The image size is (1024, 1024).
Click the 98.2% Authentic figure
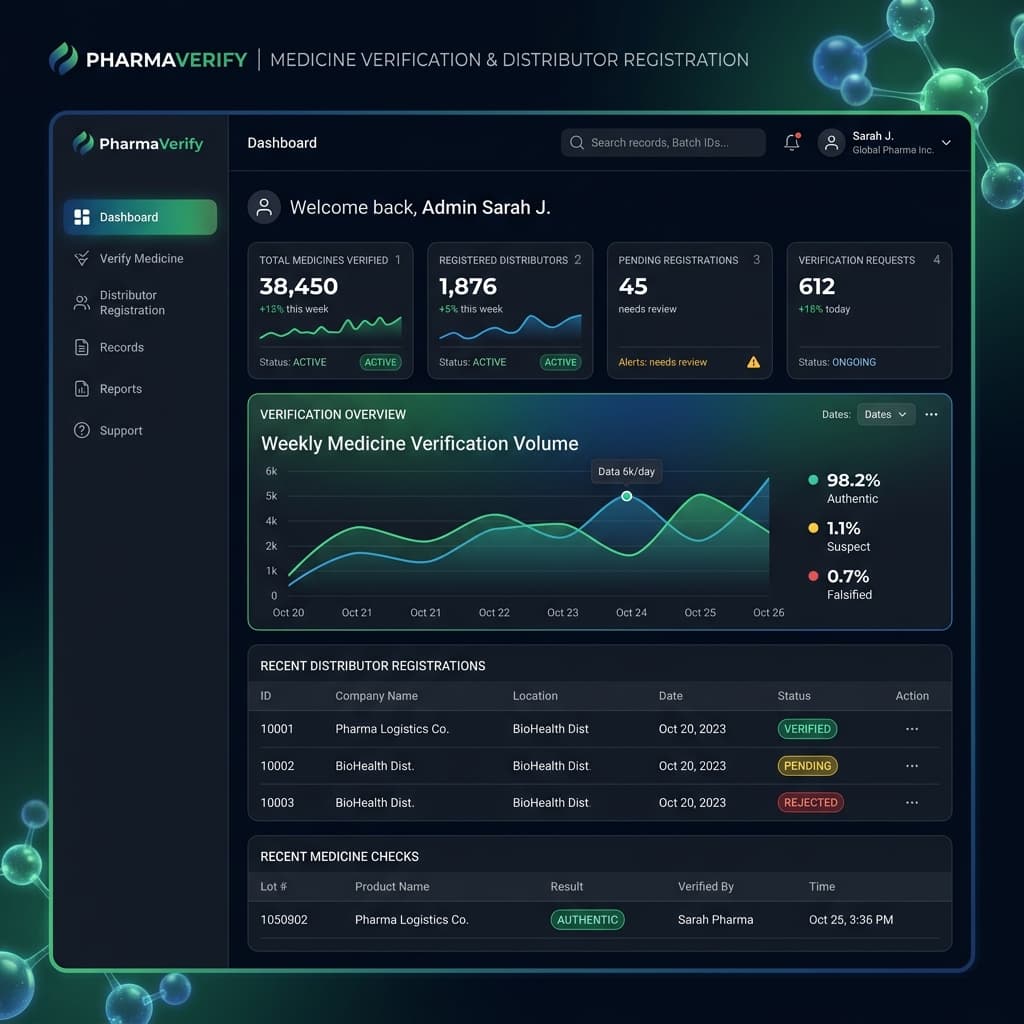(x=853, y=481)
